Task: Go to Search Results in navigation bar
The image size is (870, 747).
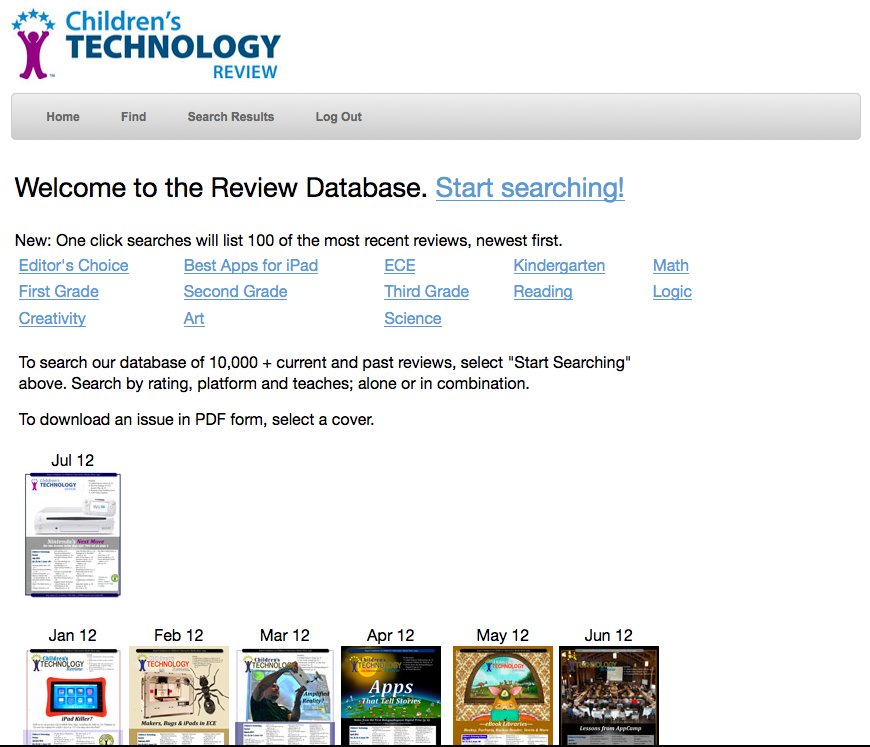Action: pyautogui.click(x=231, y=117)
